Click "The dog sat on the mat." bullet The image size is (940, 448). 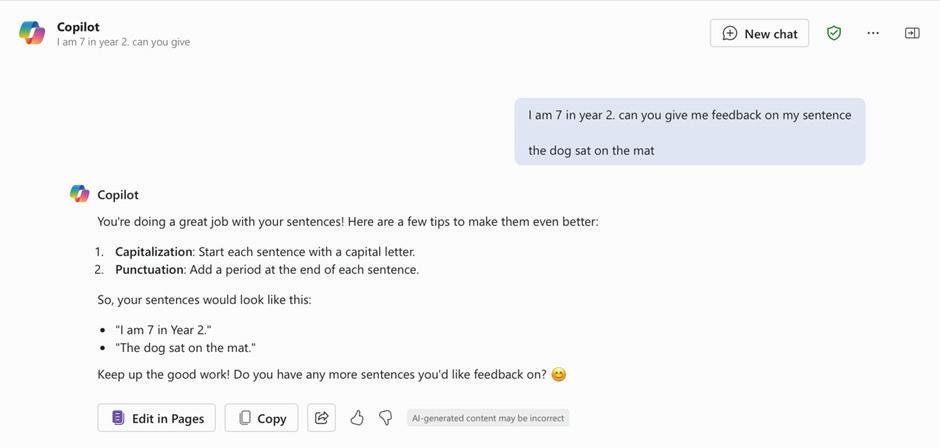(185, 348)
